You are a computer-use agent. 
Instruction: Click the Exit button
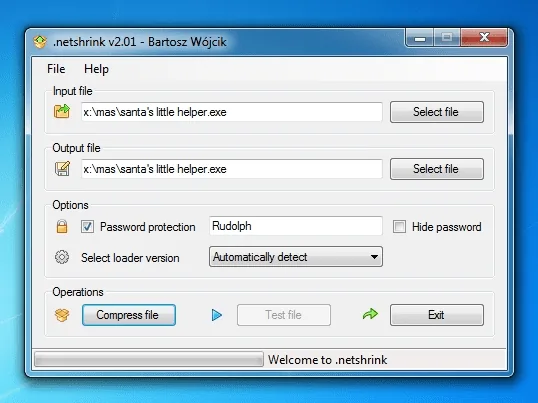point(437,315)
